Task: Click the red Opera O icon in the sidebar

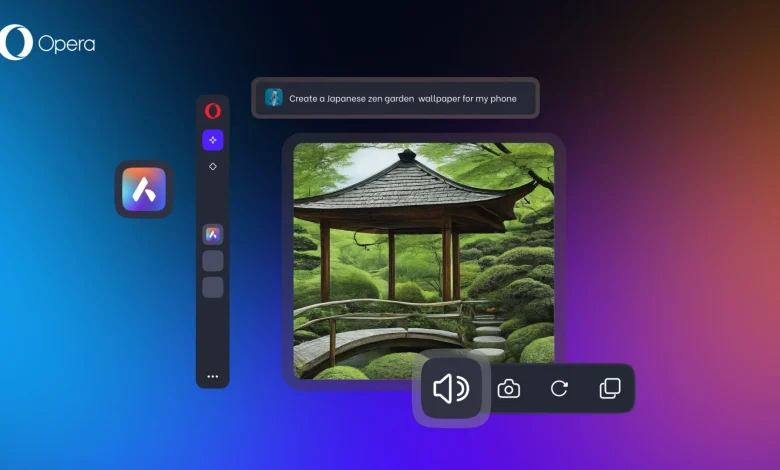Action: [212, 111]
